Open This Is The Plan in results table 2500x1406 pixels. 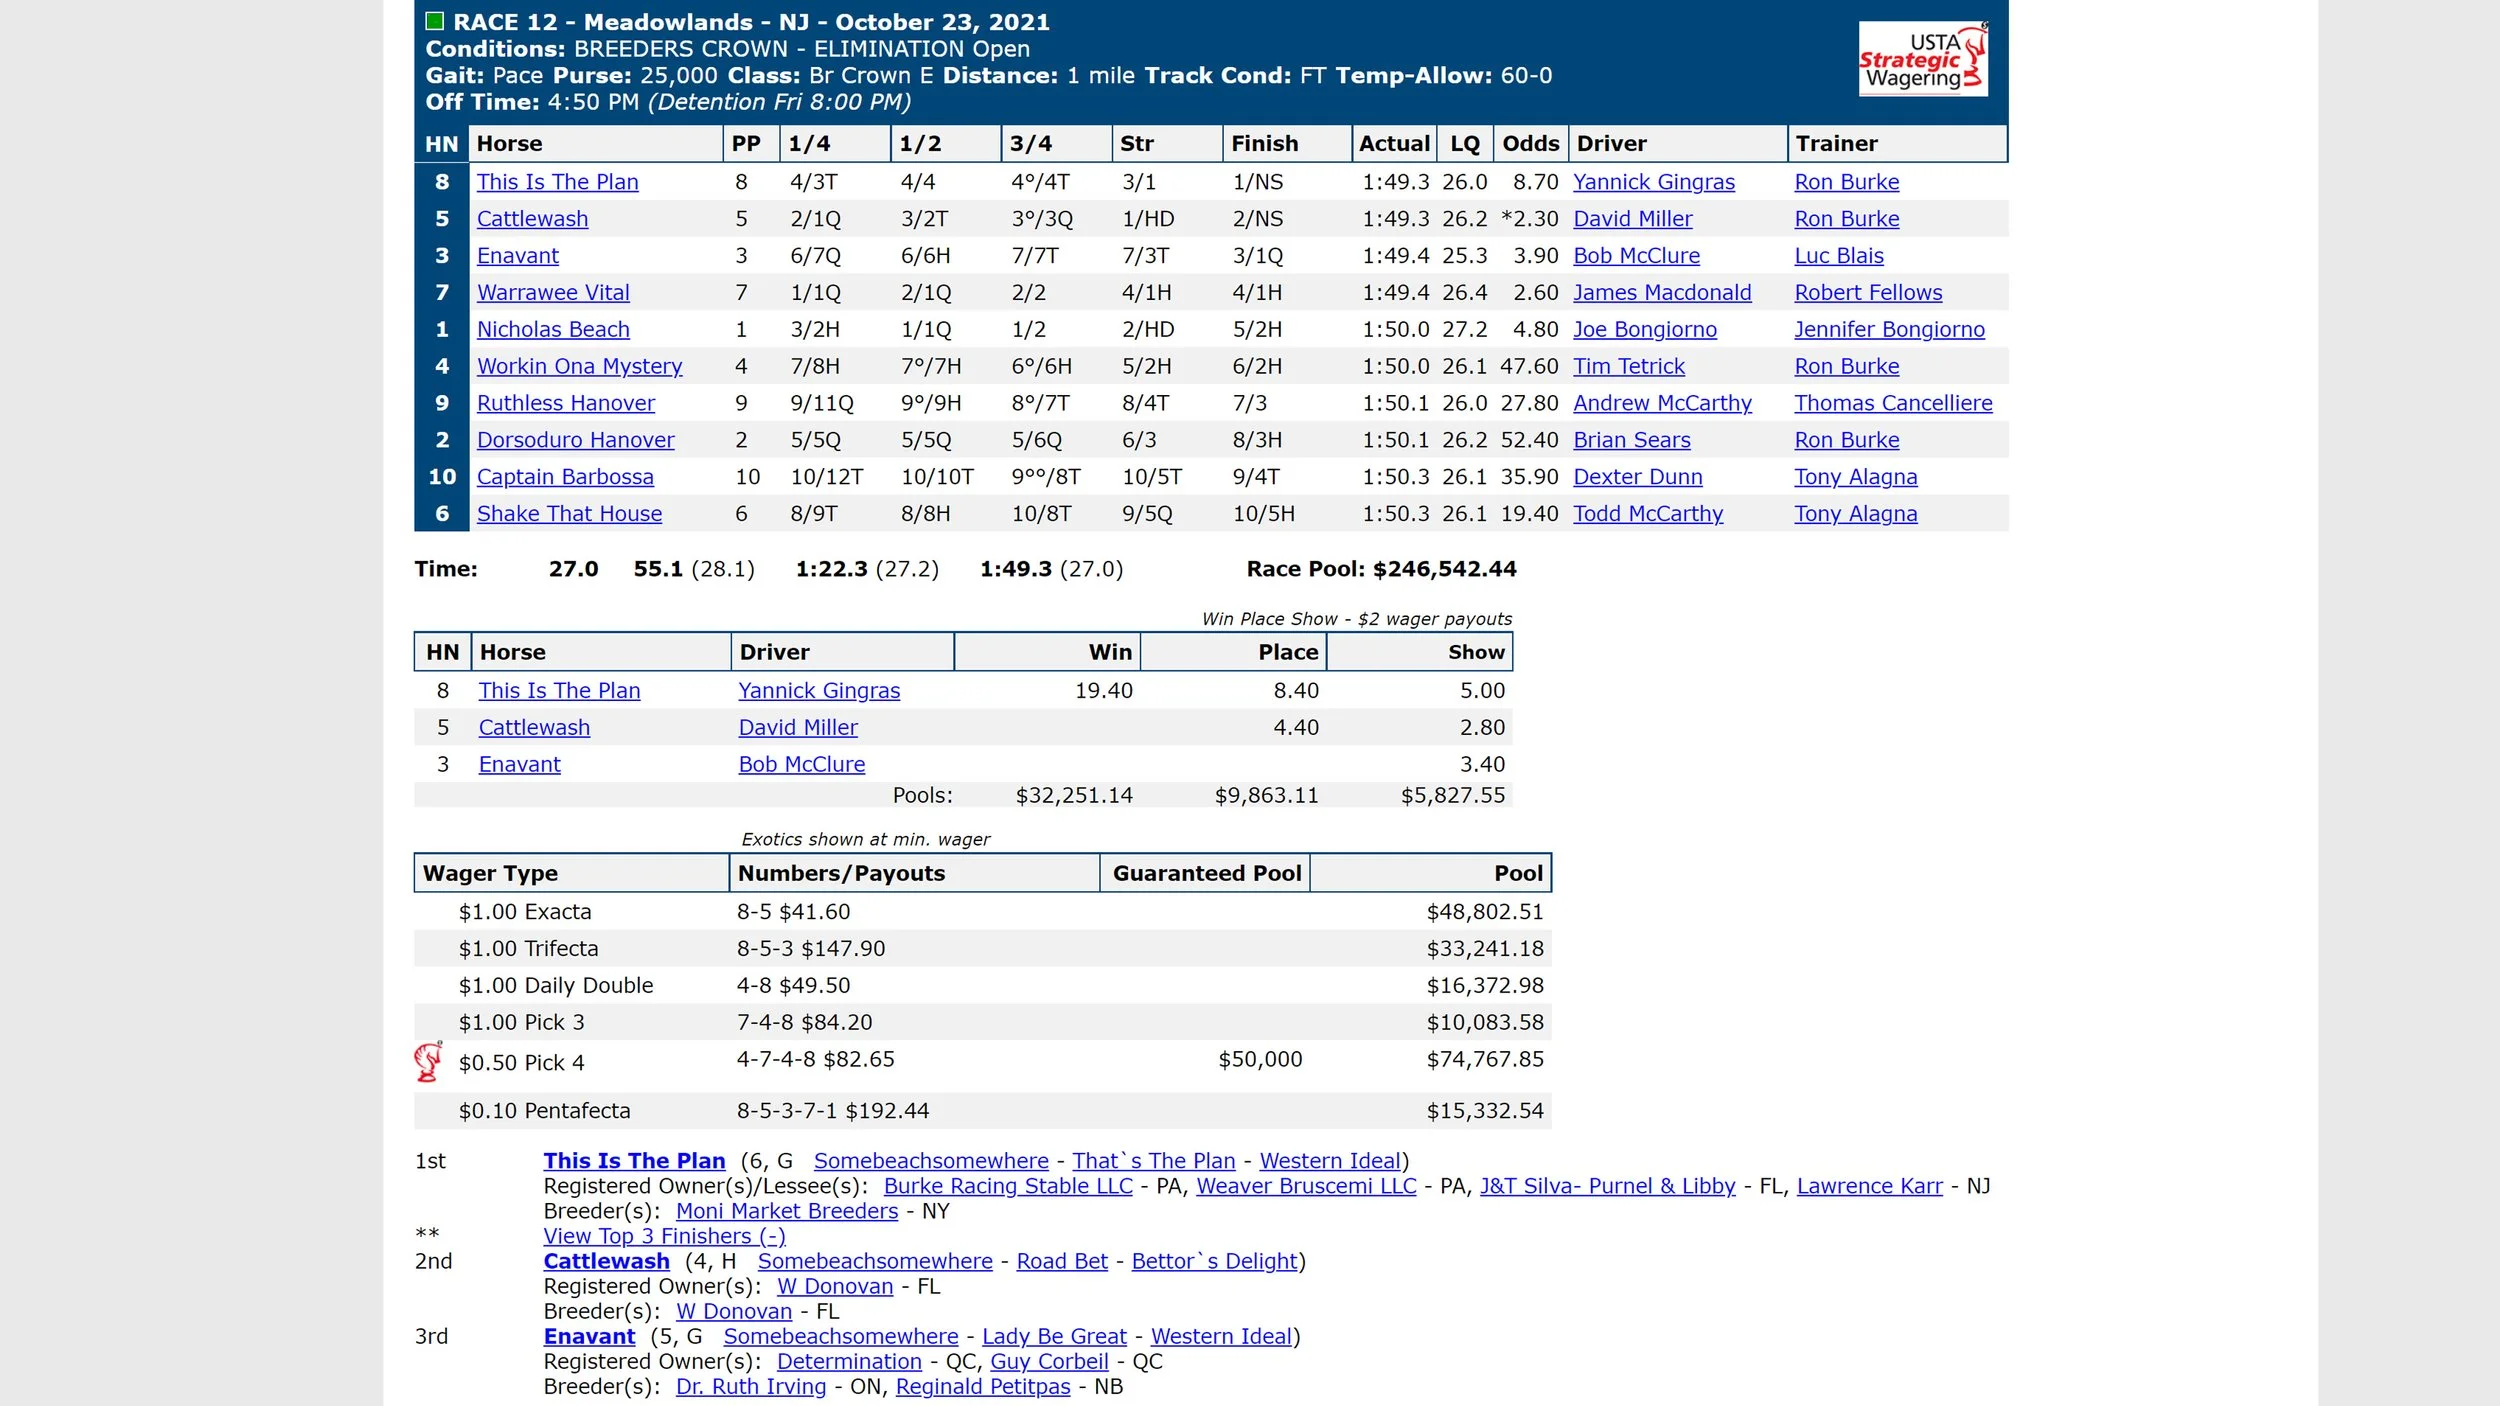(557, 182)
